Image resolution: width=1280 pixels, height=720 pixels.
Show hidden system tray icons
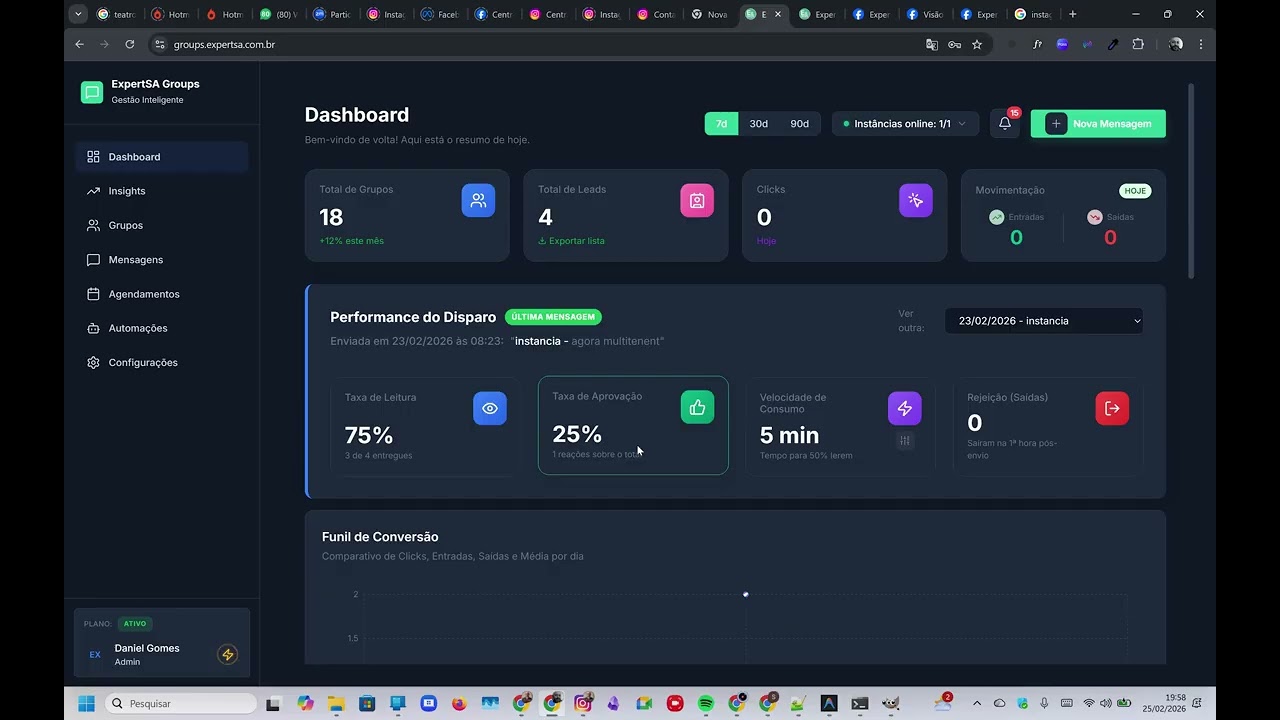(x=977, y=703)
